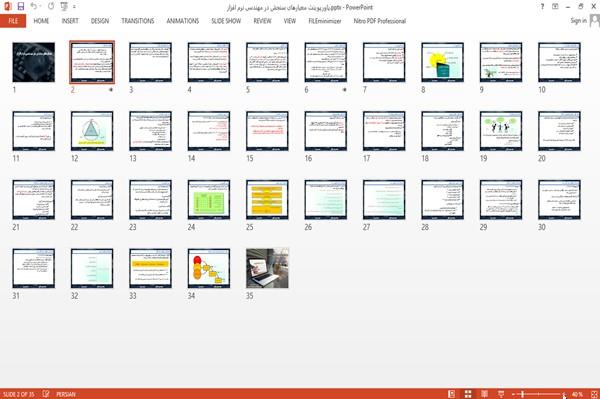
Task: Click the Help question mark icon
Action: pos(542,7)
